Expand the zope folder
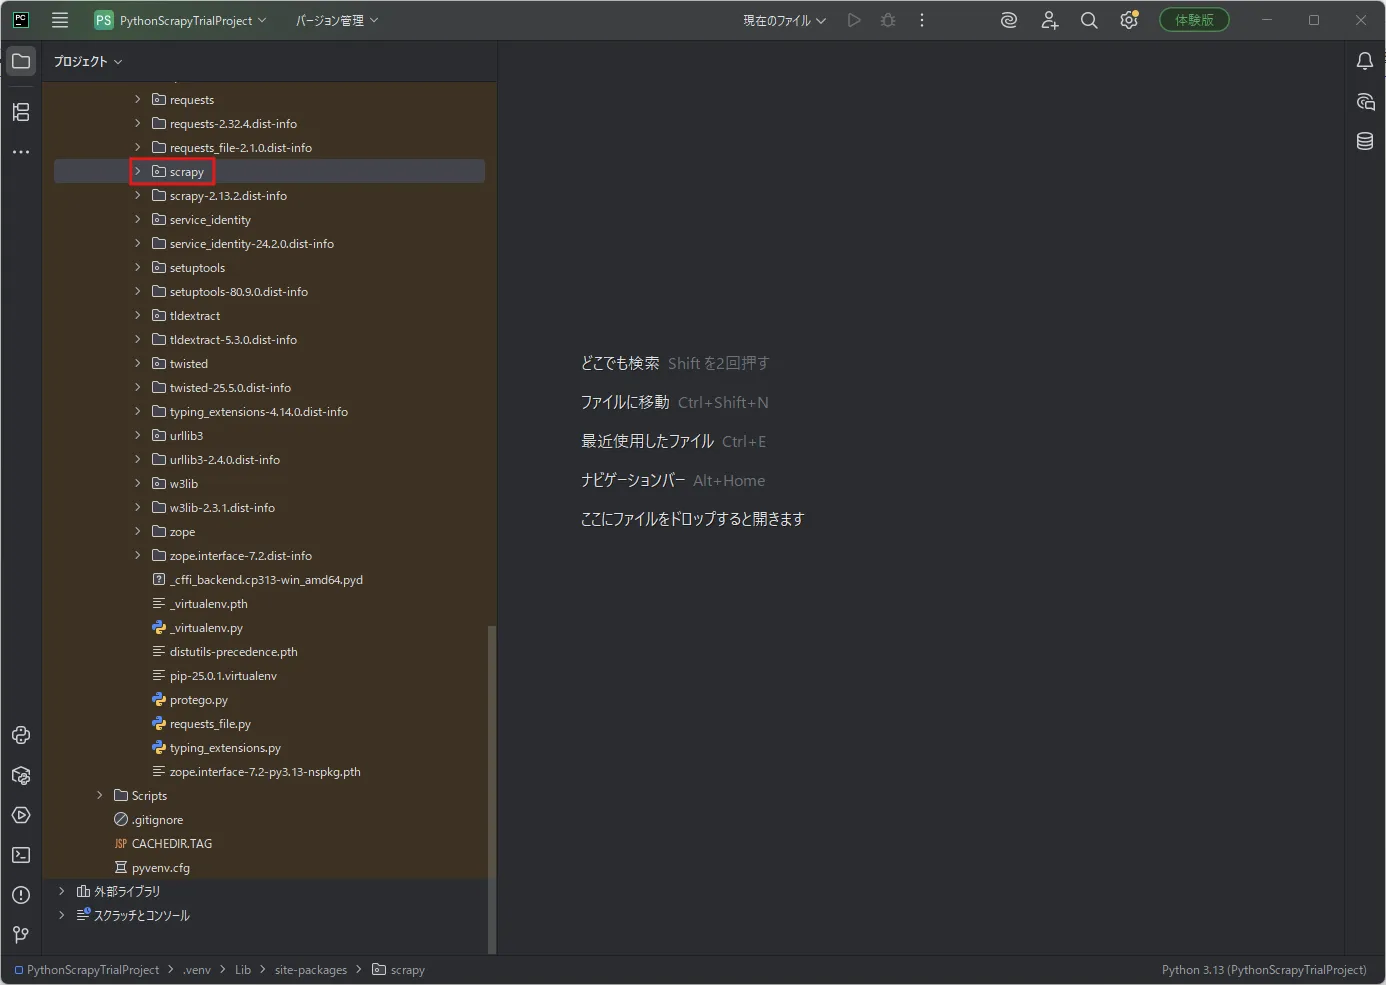Screen dimensions: 1386x985 pos(138,532)
